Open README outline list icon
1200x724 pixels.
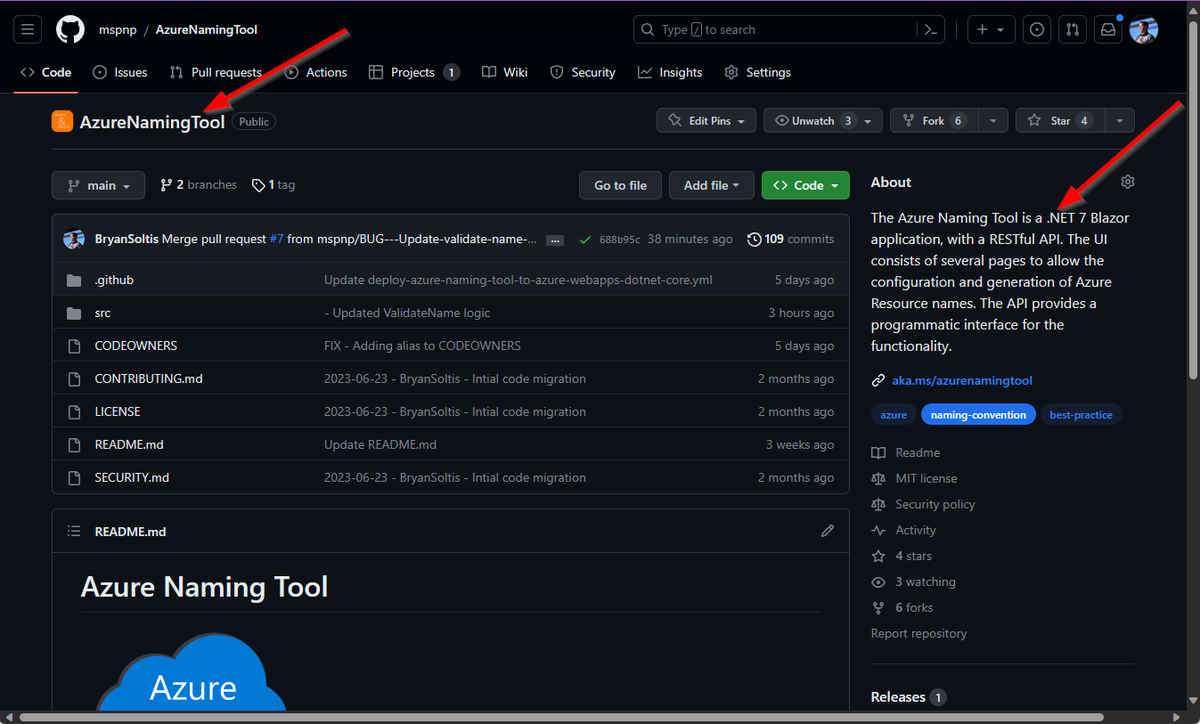click(x=73, y=531)
